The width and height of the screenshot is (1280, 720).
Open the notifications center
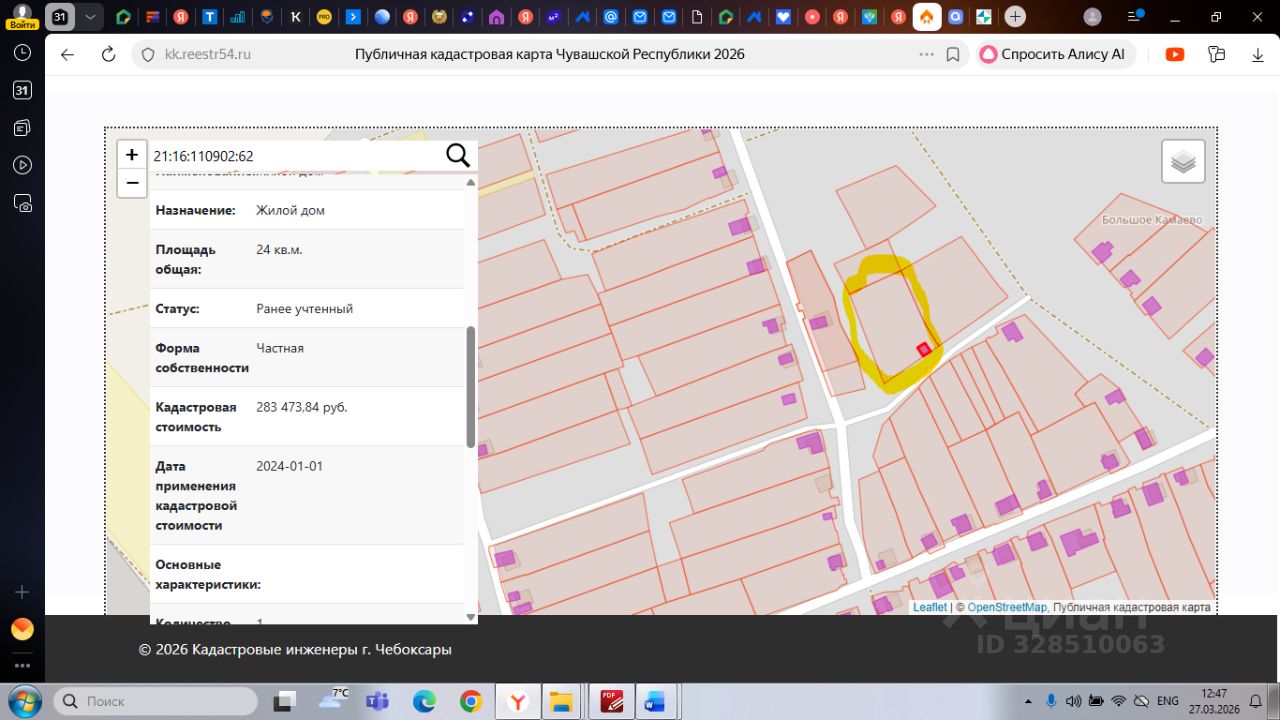(1255, 701)
